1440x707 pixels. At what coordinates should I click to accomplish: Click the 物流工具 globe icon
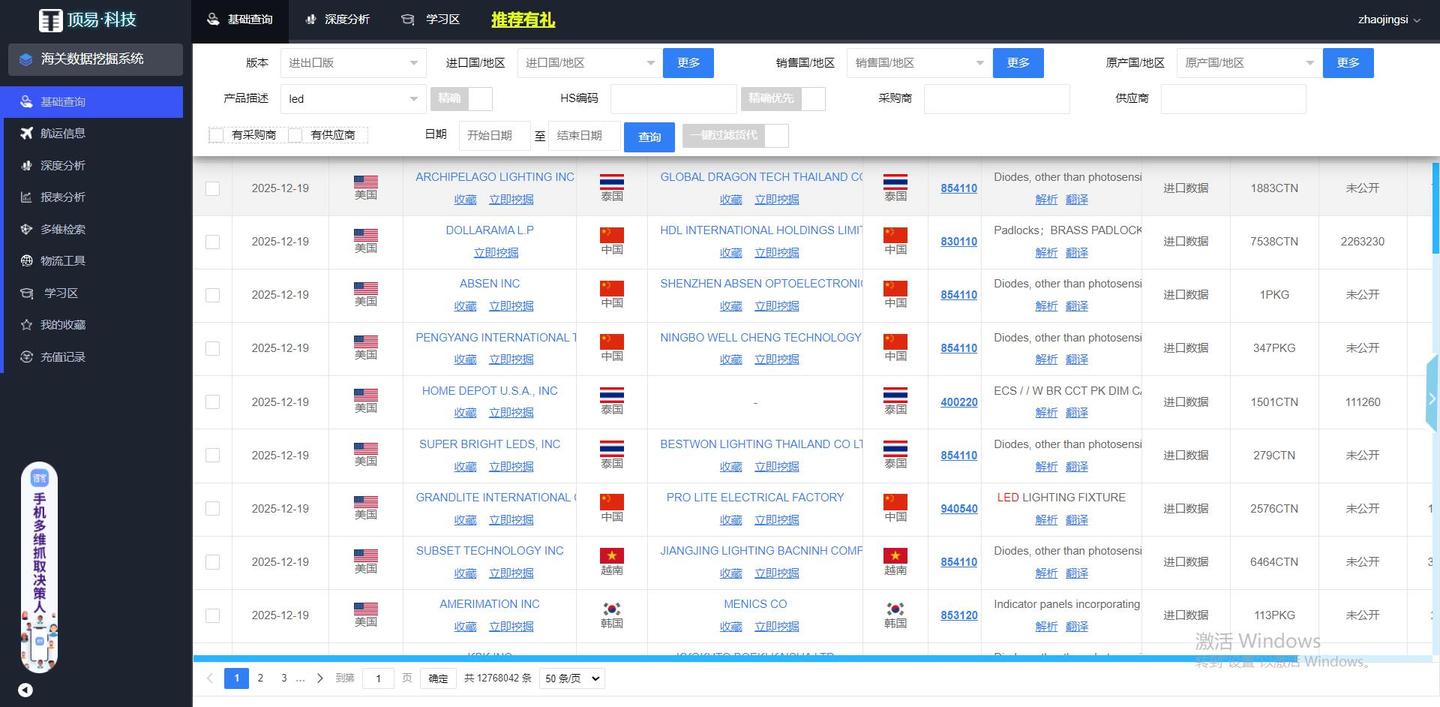(x=26, y=261)
